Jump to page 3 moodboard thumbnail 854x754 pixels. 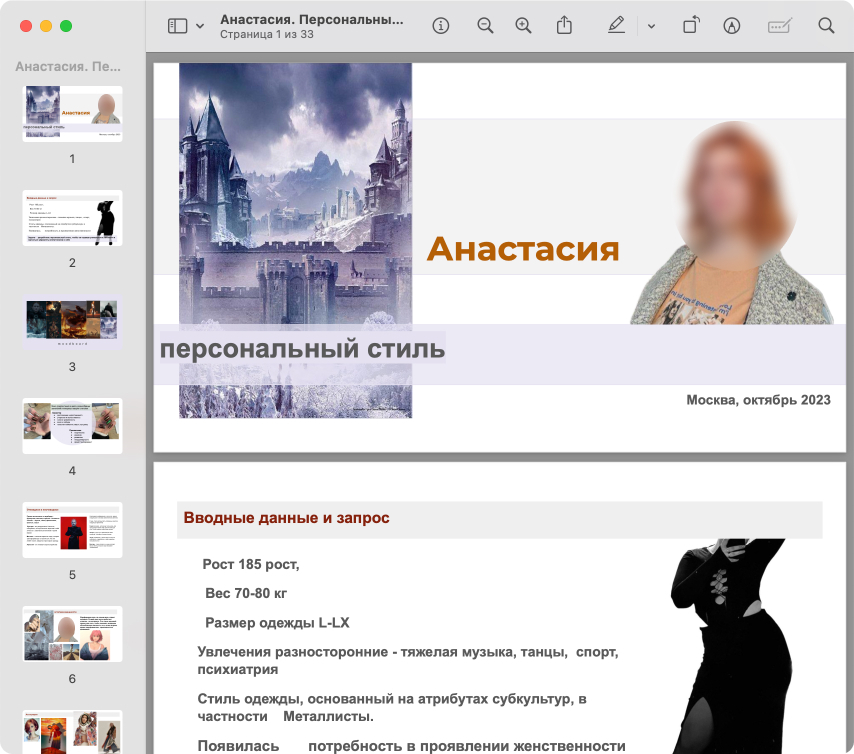pos(72,322)
